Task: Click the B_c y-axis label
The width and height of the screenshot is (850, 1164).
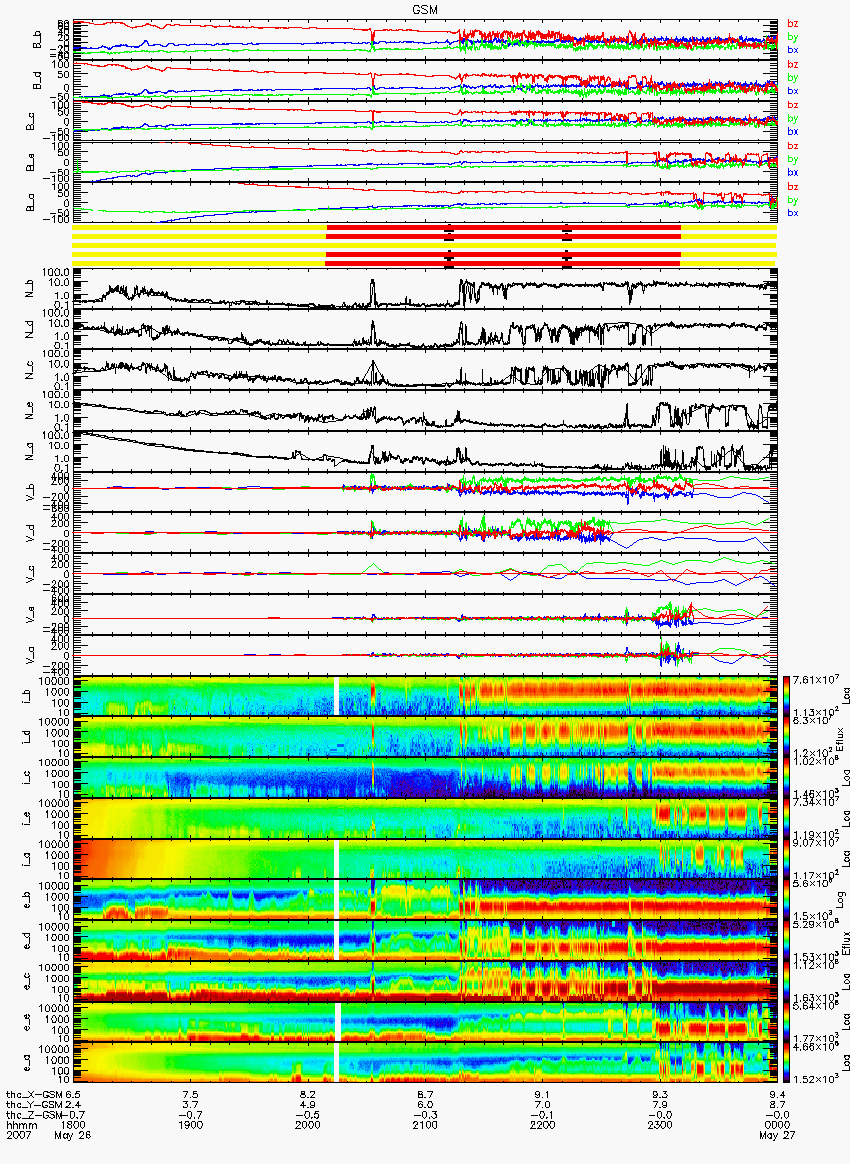Action: [x=31, y=122]
